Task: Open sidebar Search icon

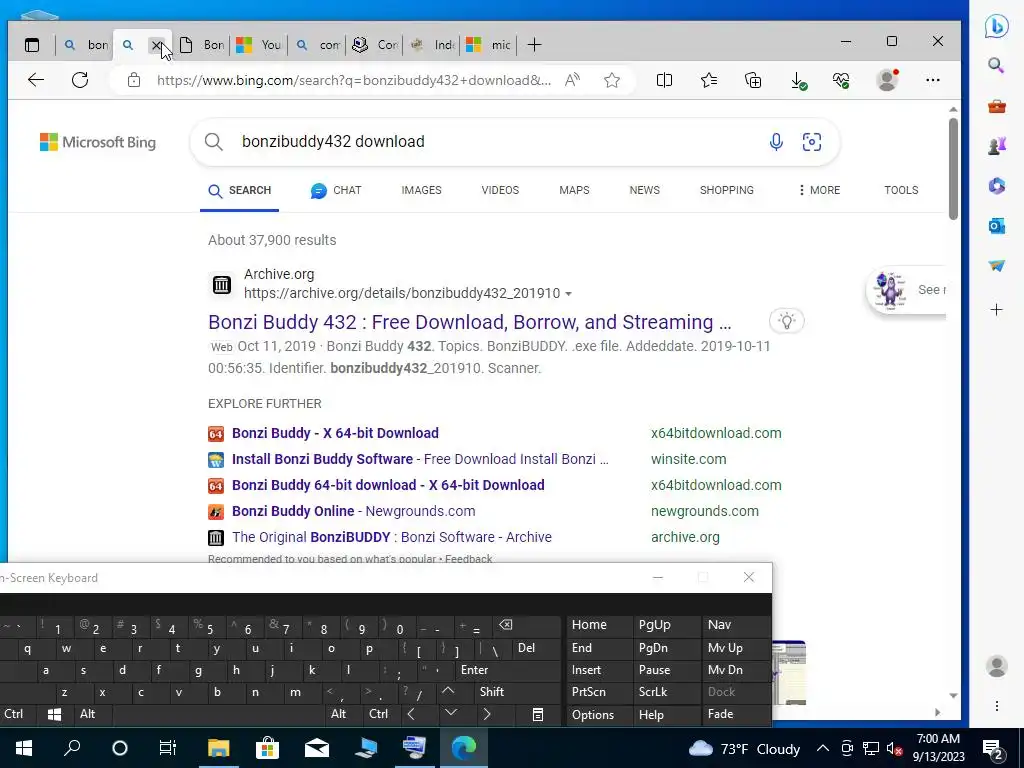Action: 996,65
